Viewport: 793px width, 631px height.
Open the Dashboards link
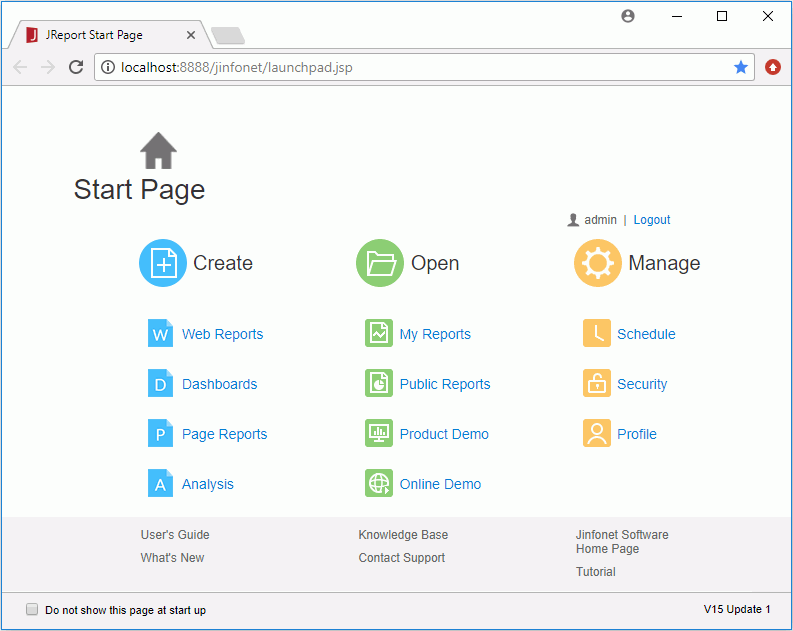pos(219,384)
